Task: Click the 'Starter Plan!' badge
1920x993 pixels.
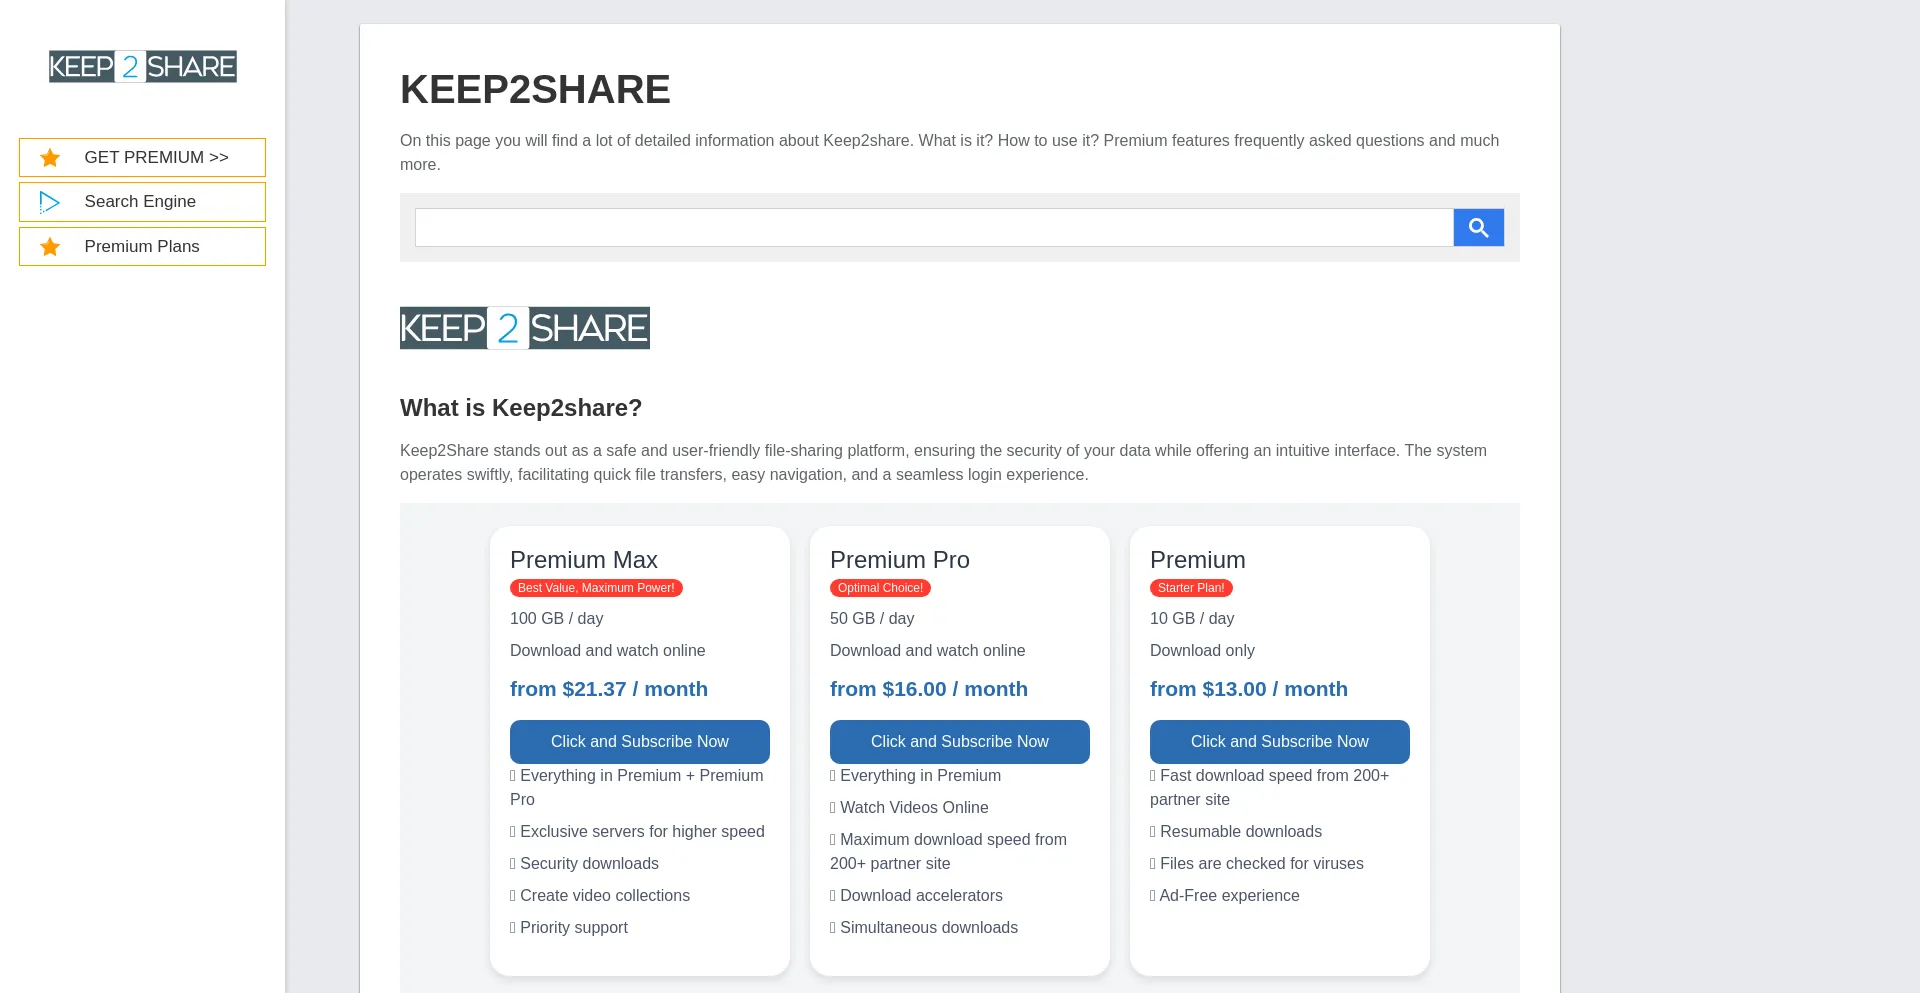Action: pyautogui.click(x=1191, y=588)
